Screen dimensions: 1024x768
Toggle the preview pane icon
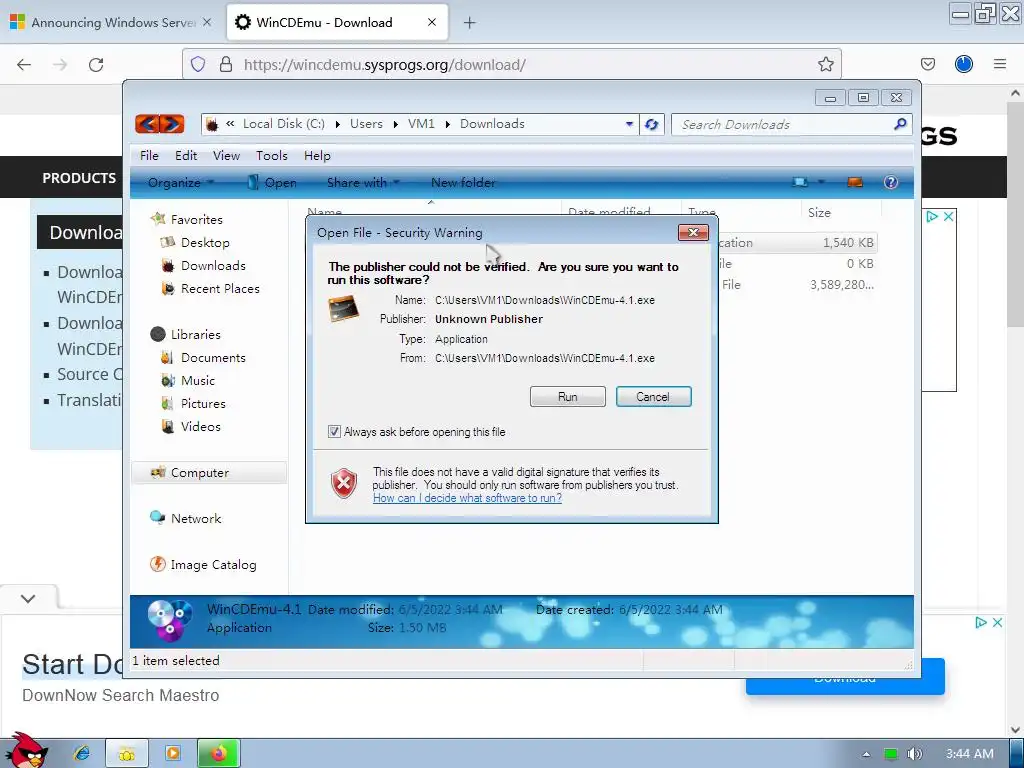point(855,182)
